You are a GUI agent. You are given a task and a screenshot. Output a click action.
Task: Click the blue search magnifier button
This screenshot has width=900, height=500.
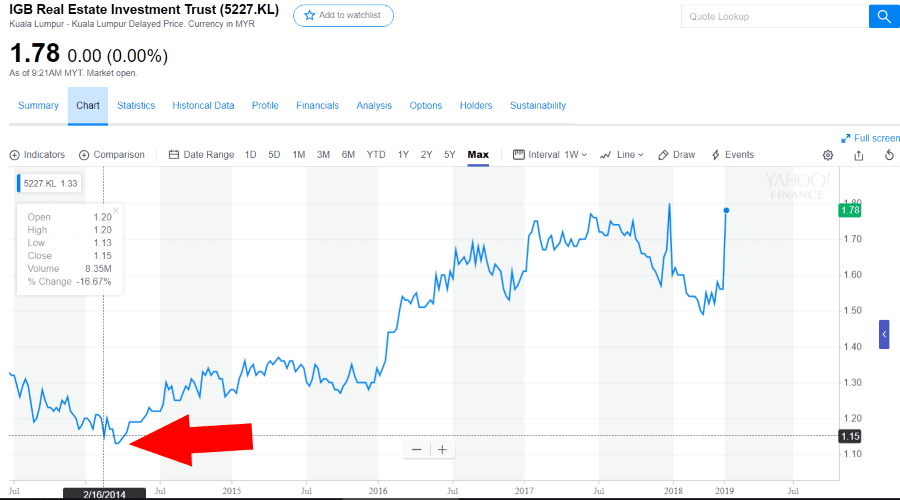(x=884, y=16)
